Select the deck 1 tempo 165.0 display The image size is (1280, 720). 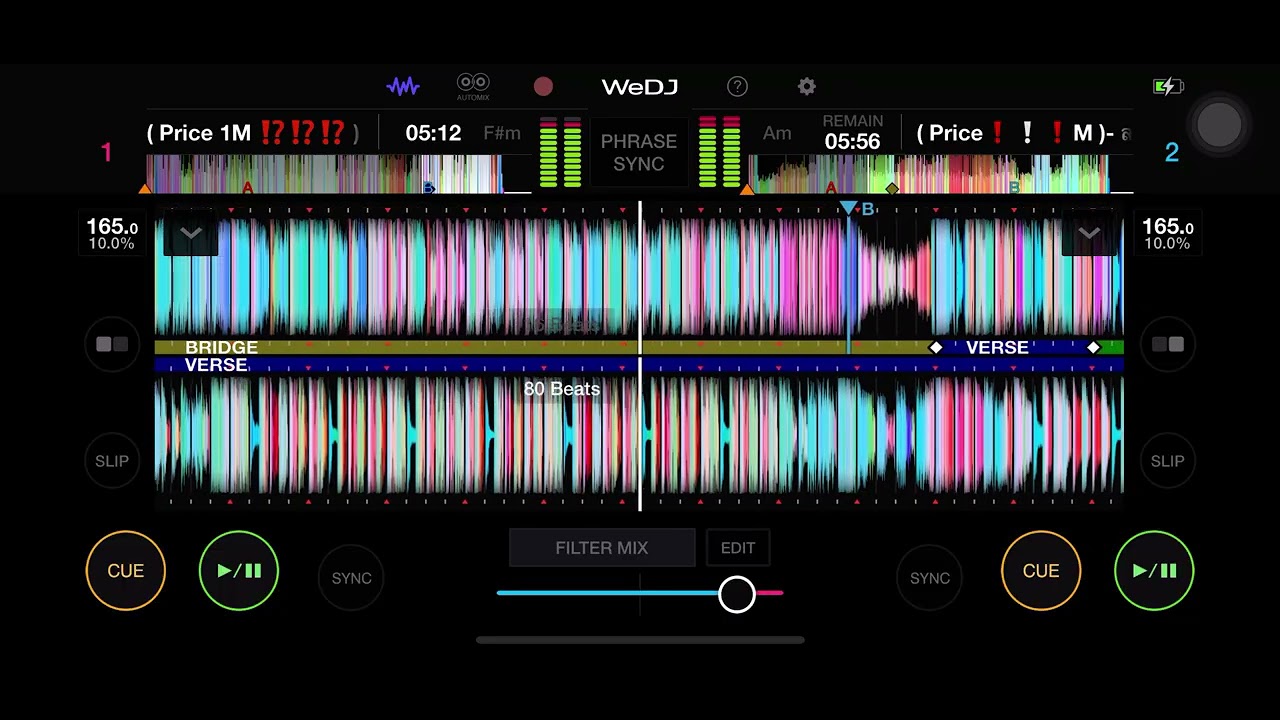[x=112, y=234]
